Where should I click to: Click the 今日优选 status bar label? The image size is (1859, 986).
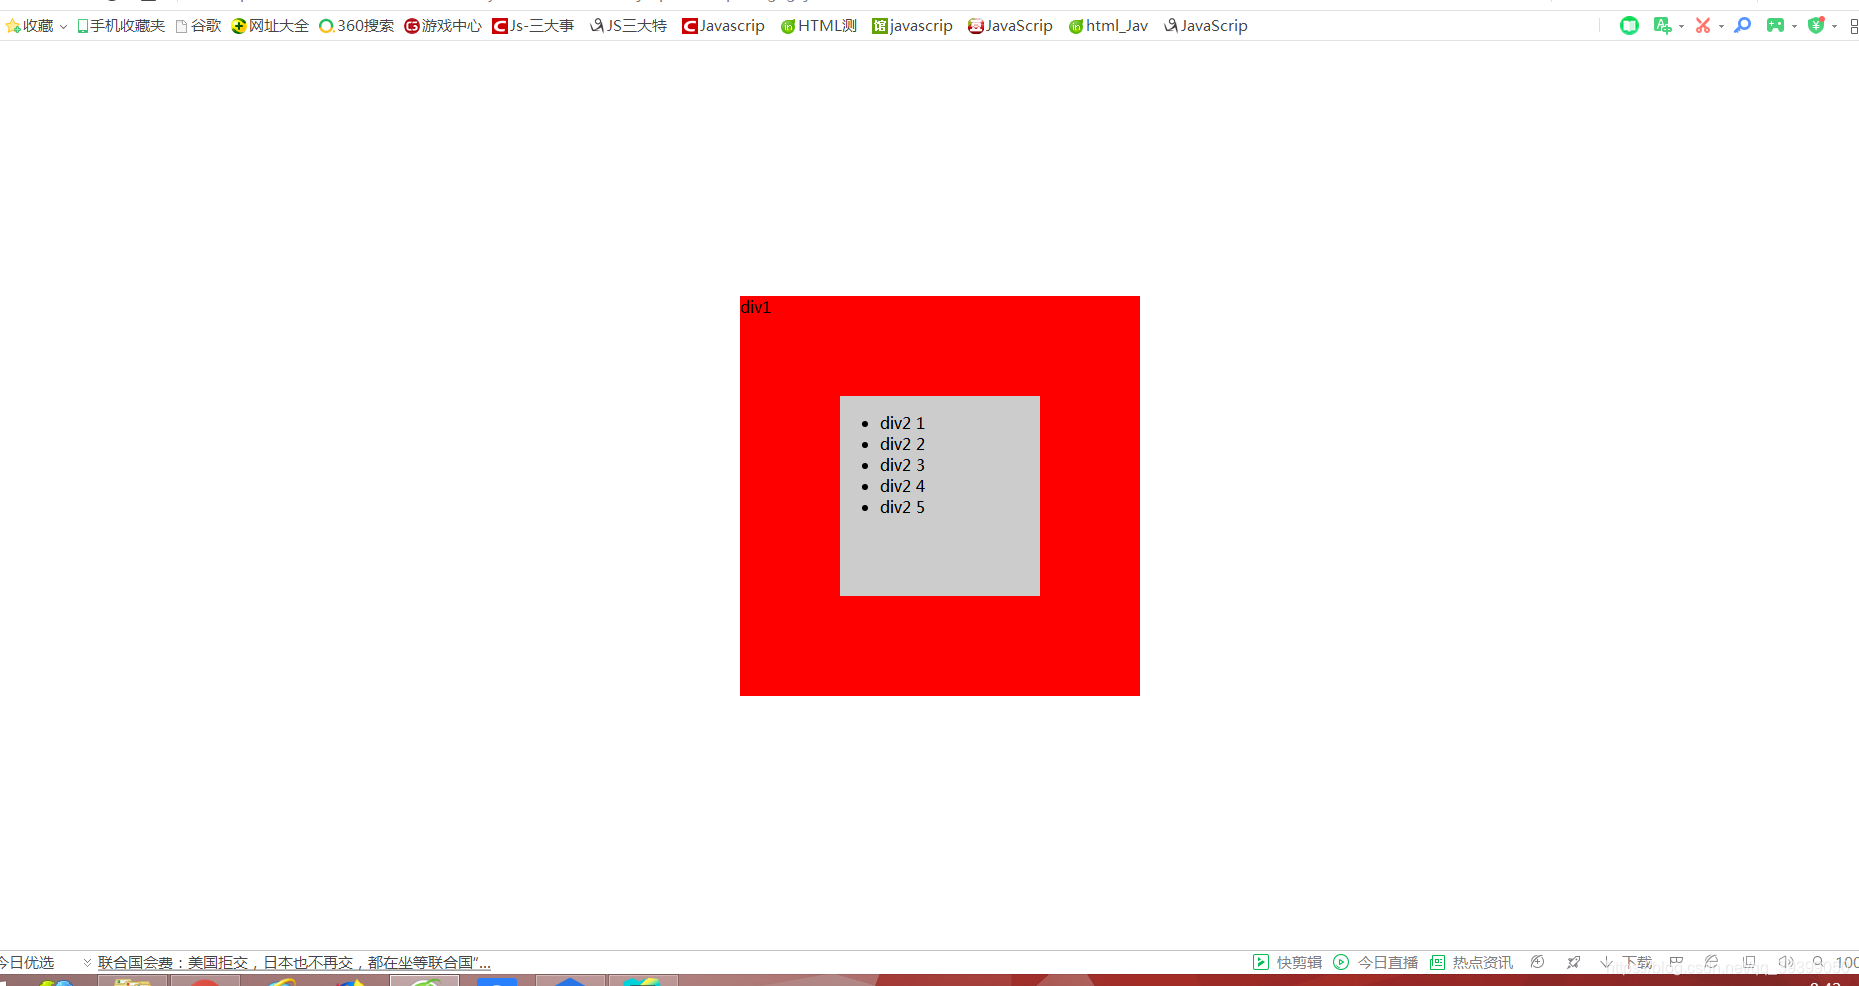coord(27,962)
